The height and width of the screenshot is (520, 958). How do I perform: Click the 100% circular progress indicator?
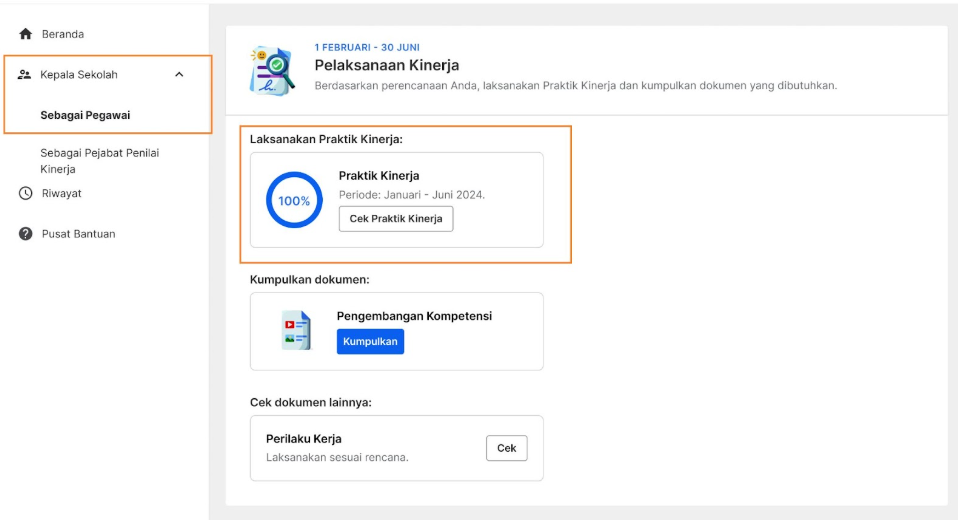tap(294, 200)
